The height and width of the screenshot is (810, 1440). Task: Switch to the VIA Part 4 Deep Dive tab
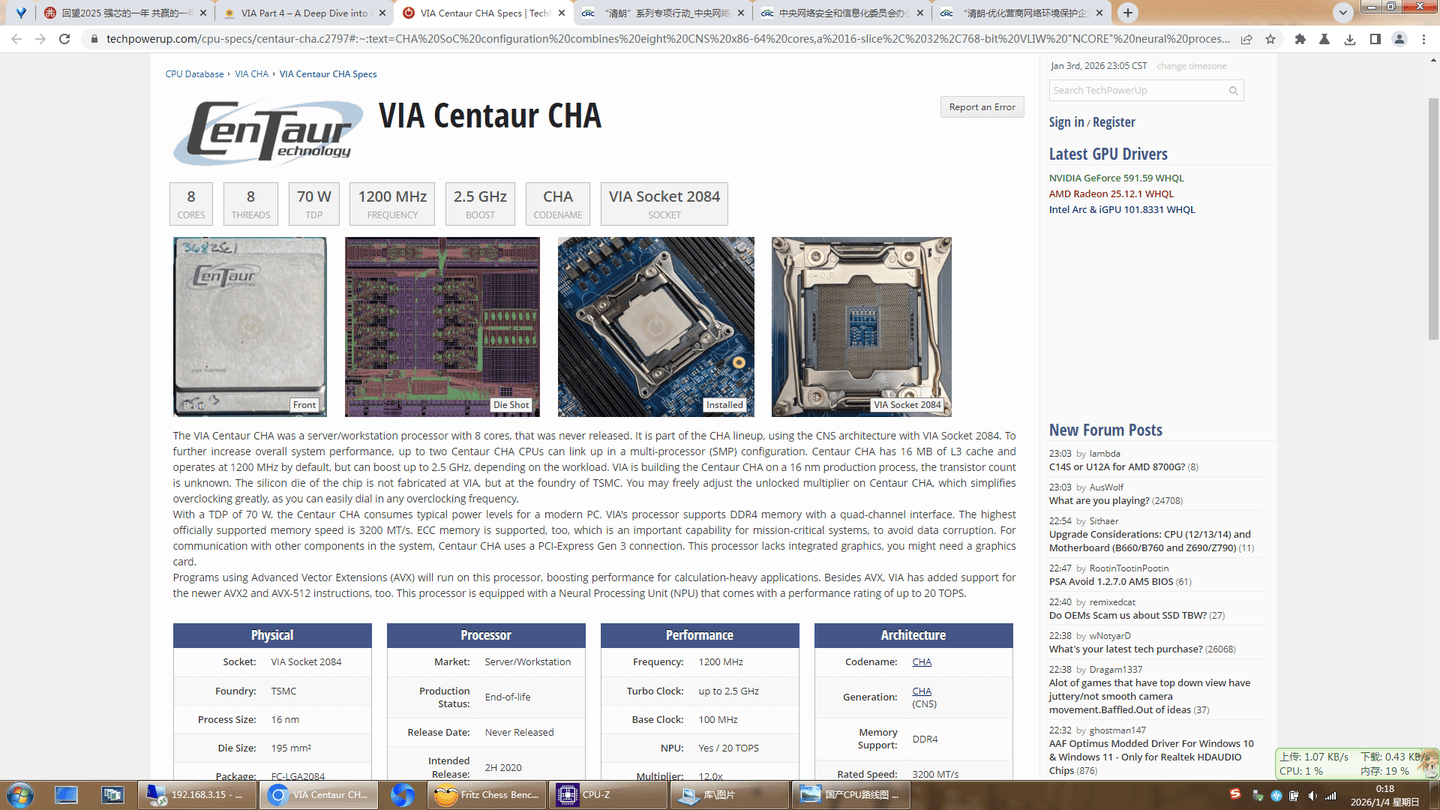tap(302, 13)
